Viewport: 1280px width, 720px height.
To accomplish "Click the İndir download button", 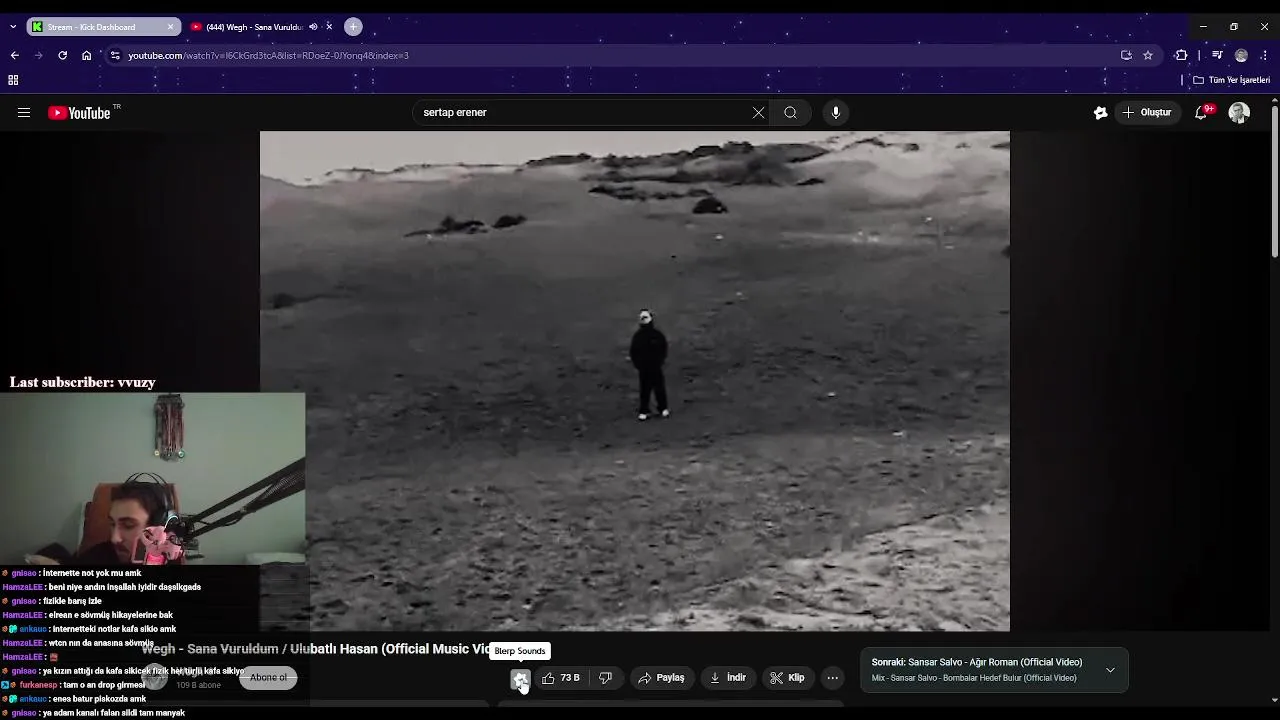I will (728, 678).
